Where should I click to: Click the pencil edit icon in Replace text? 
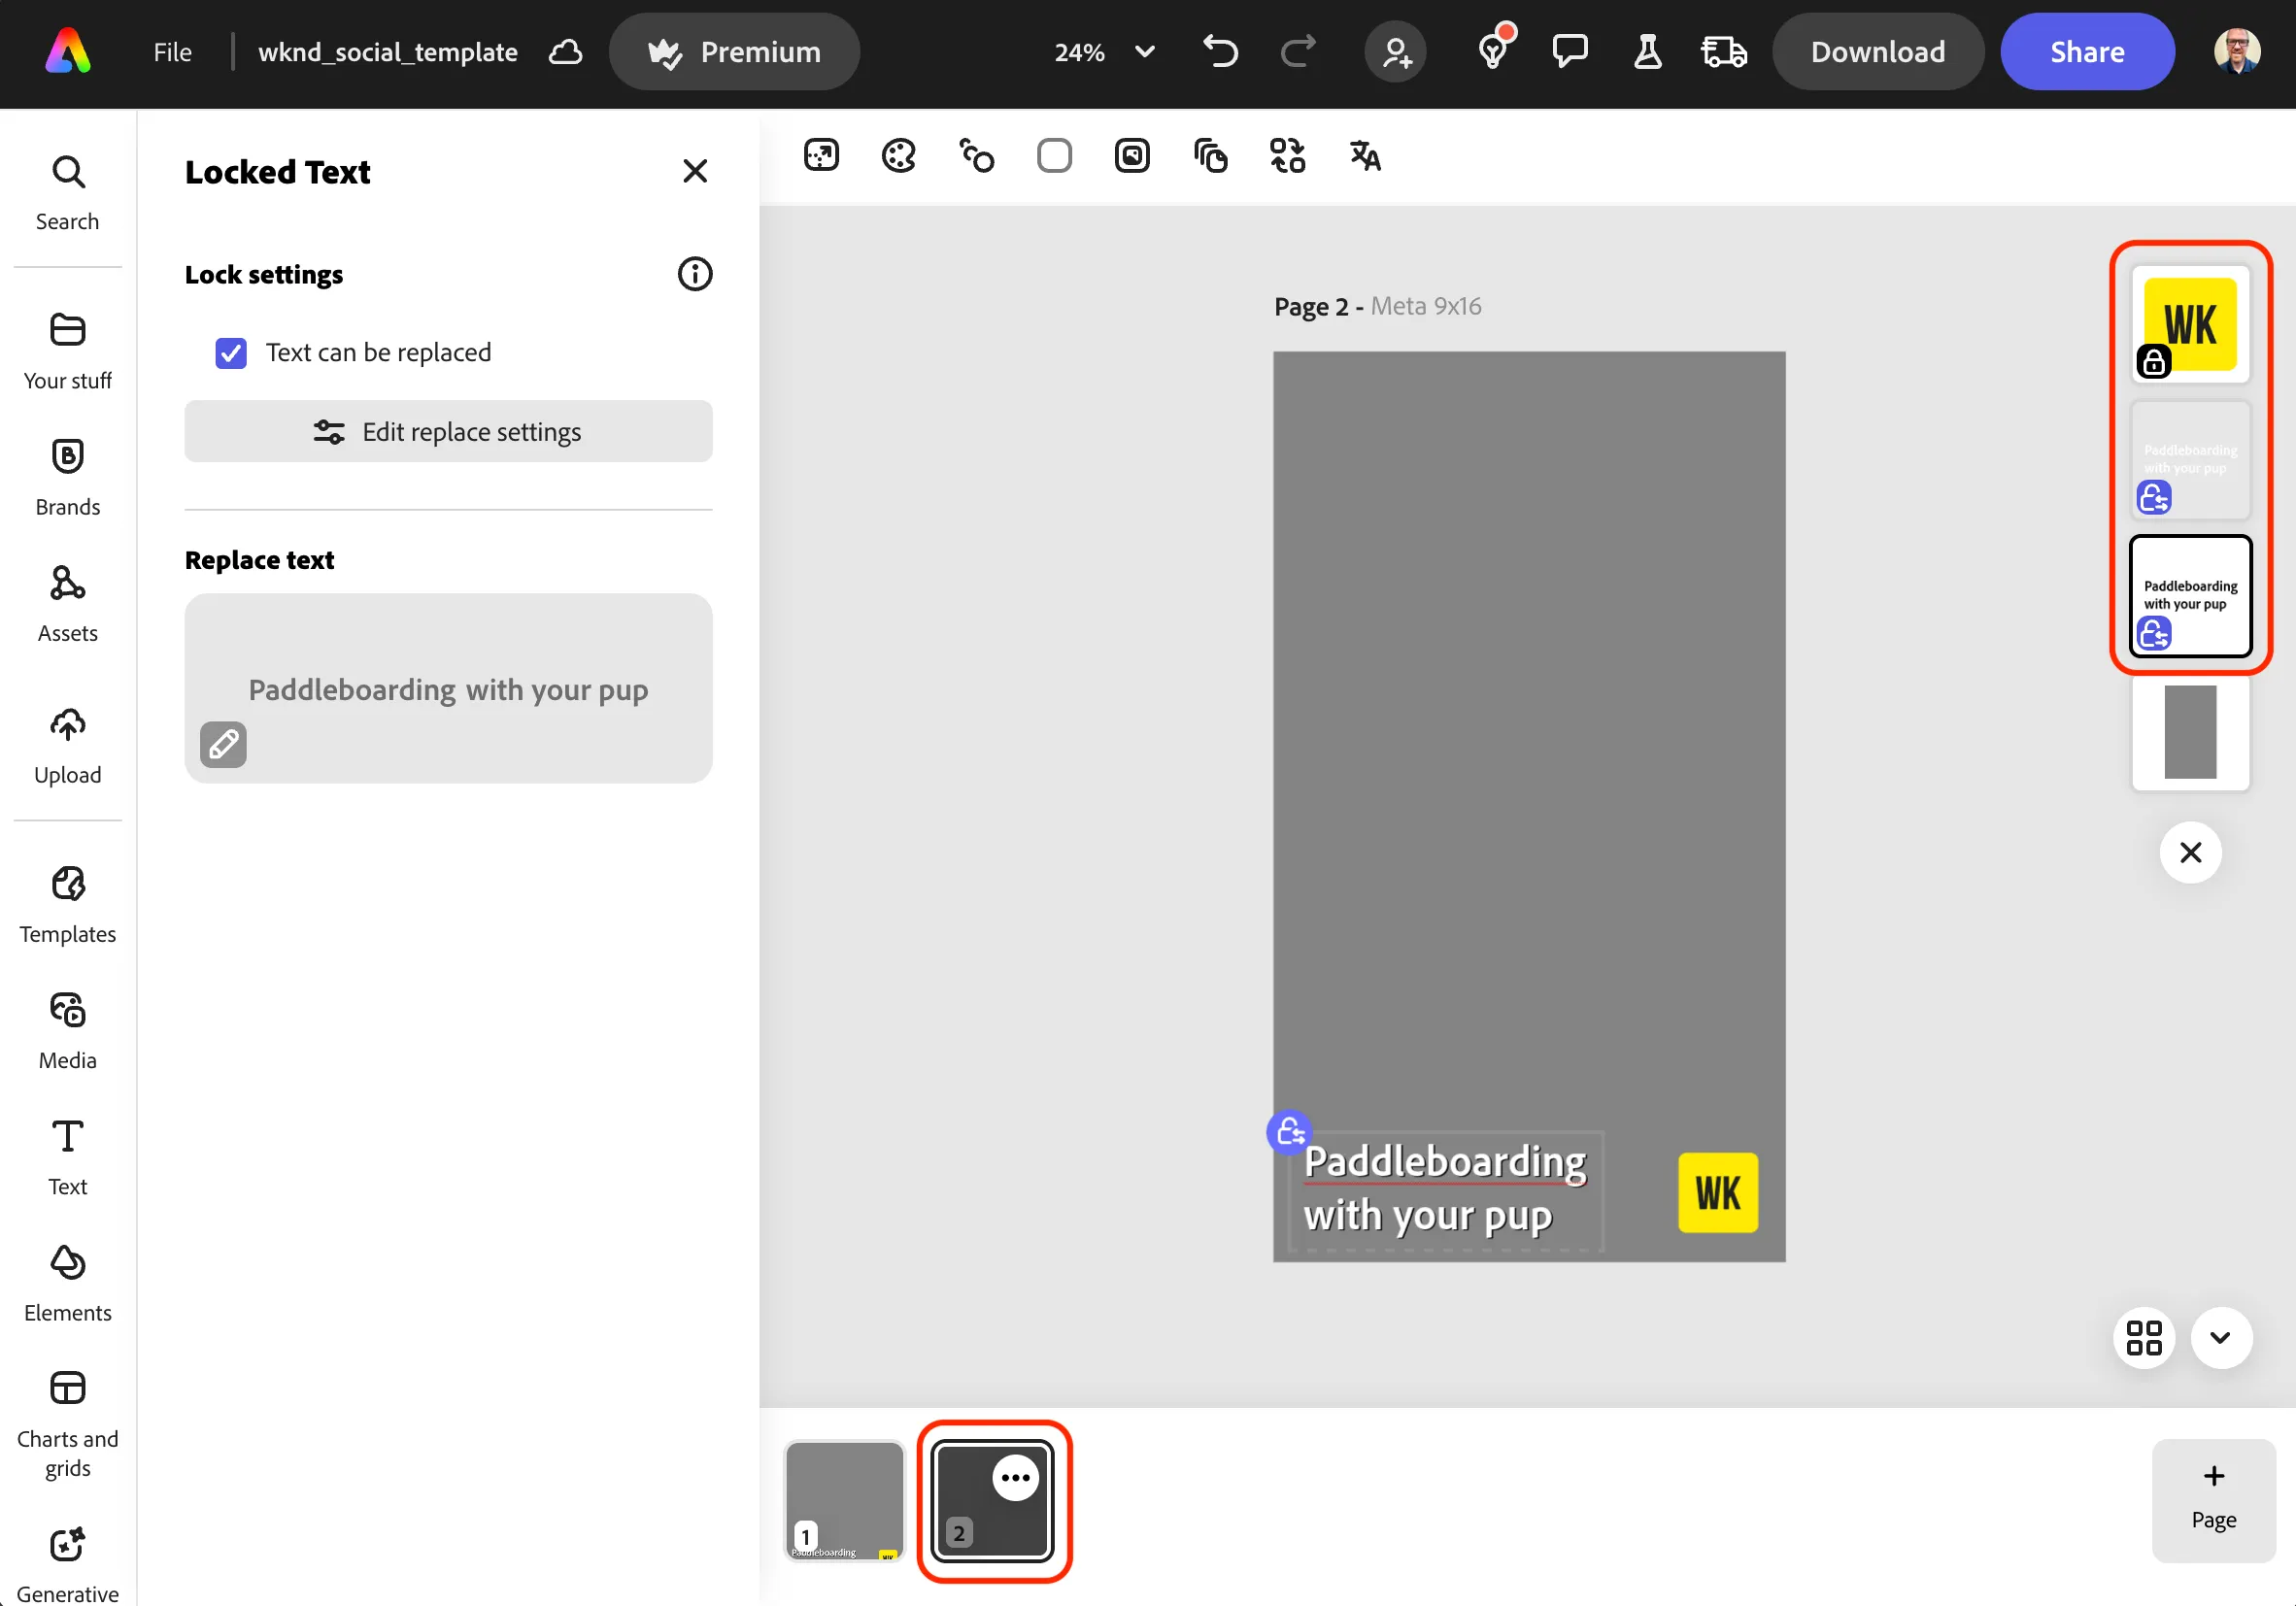223,745
